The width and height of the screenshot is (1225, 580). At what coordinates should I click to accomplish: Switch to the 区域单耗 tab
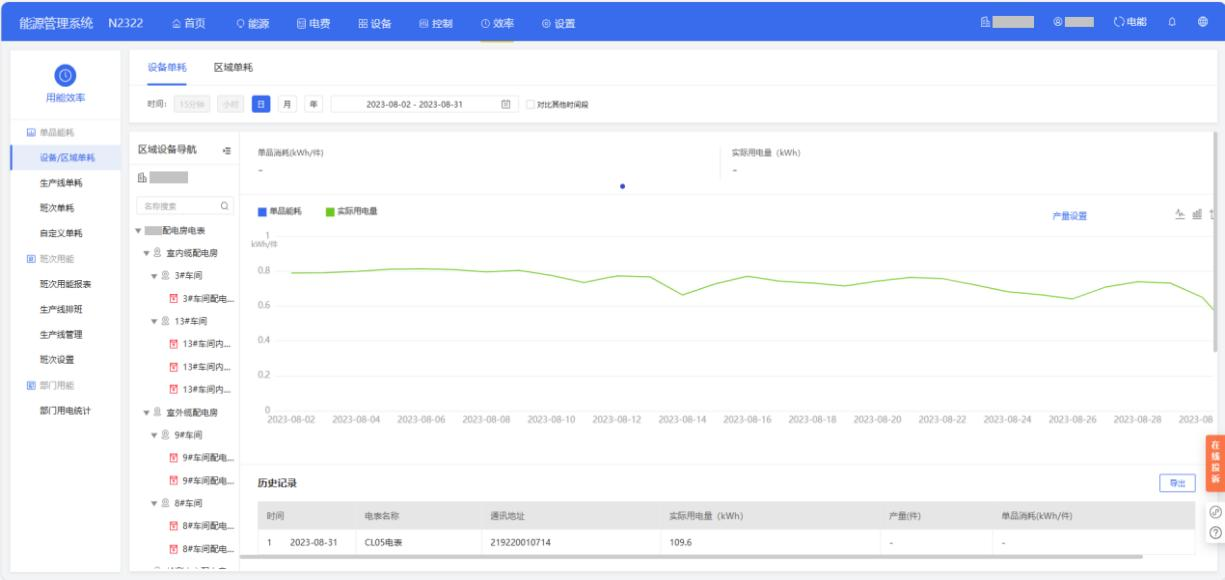tap(233, 67)
